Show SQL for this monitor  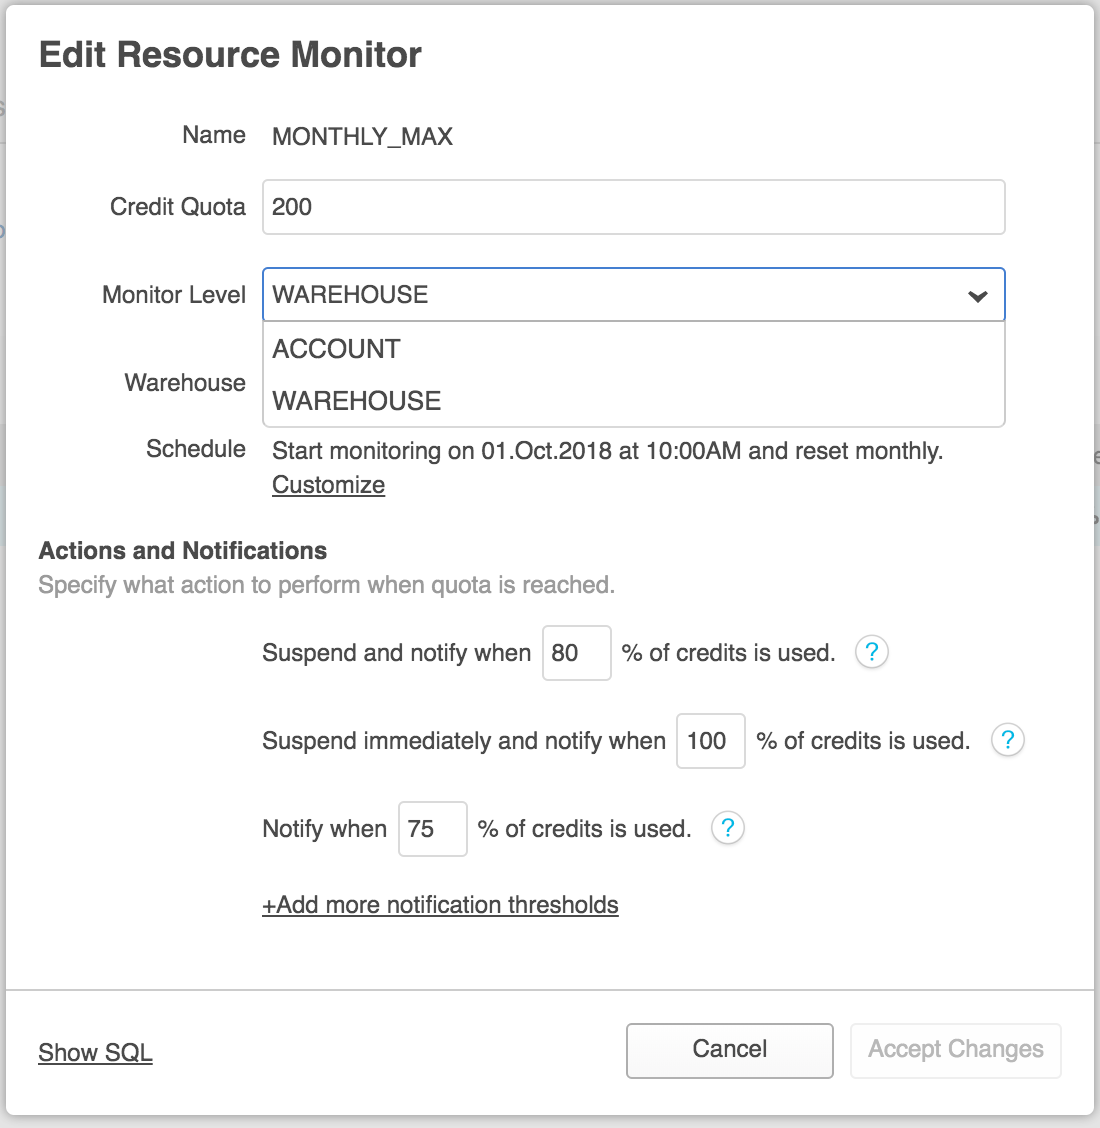click(x=95, y=1052)
